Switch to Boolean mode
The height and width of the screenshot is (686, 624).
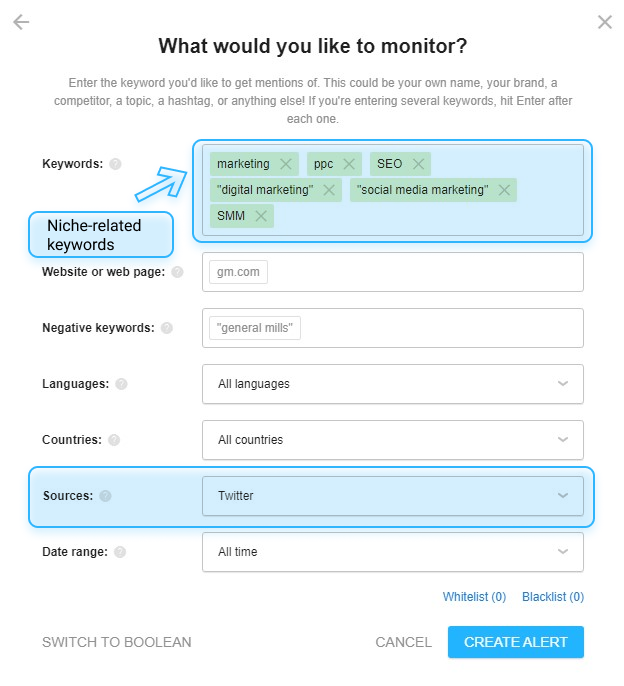pyautogui.click(x=117, y=642)
